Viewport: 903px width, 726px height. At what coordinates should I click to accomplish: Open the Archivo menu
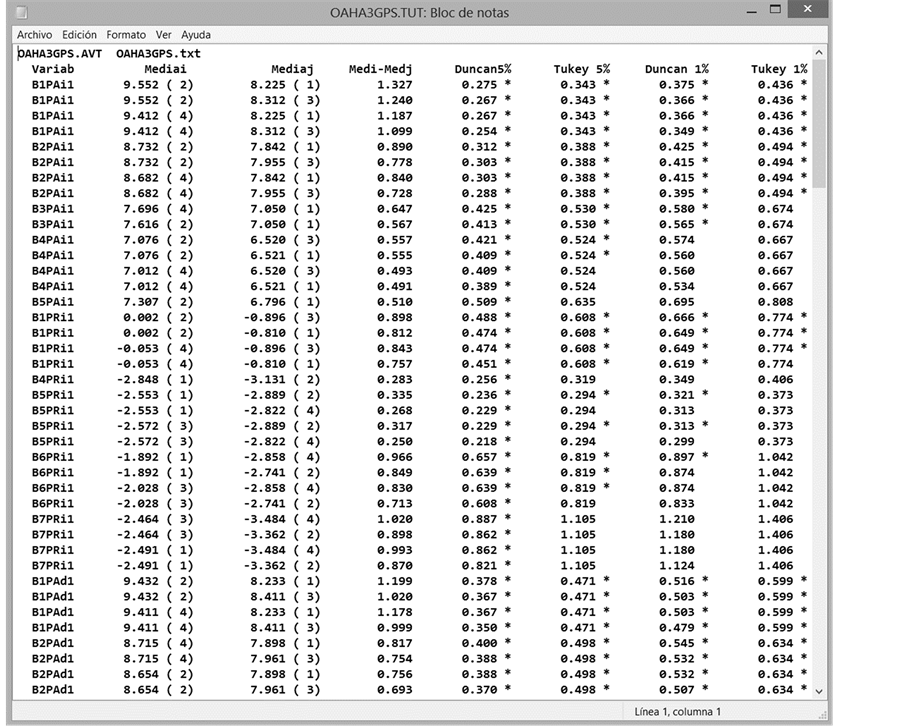coord(35,35)
